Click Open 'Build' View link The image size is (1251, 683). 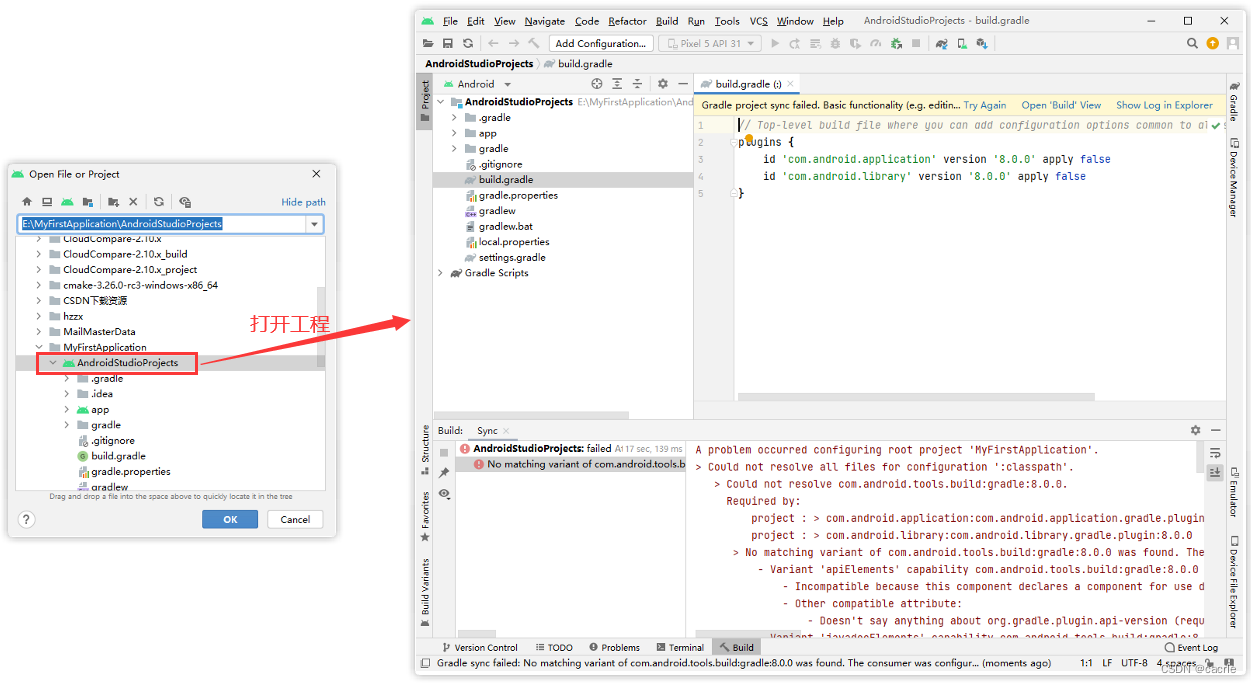(1061, 105)
